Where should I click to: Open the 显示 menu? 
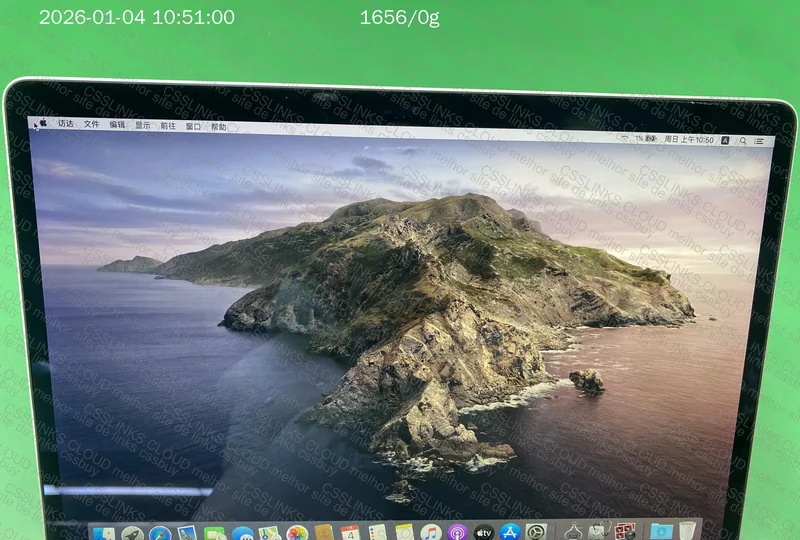(142, 125)
